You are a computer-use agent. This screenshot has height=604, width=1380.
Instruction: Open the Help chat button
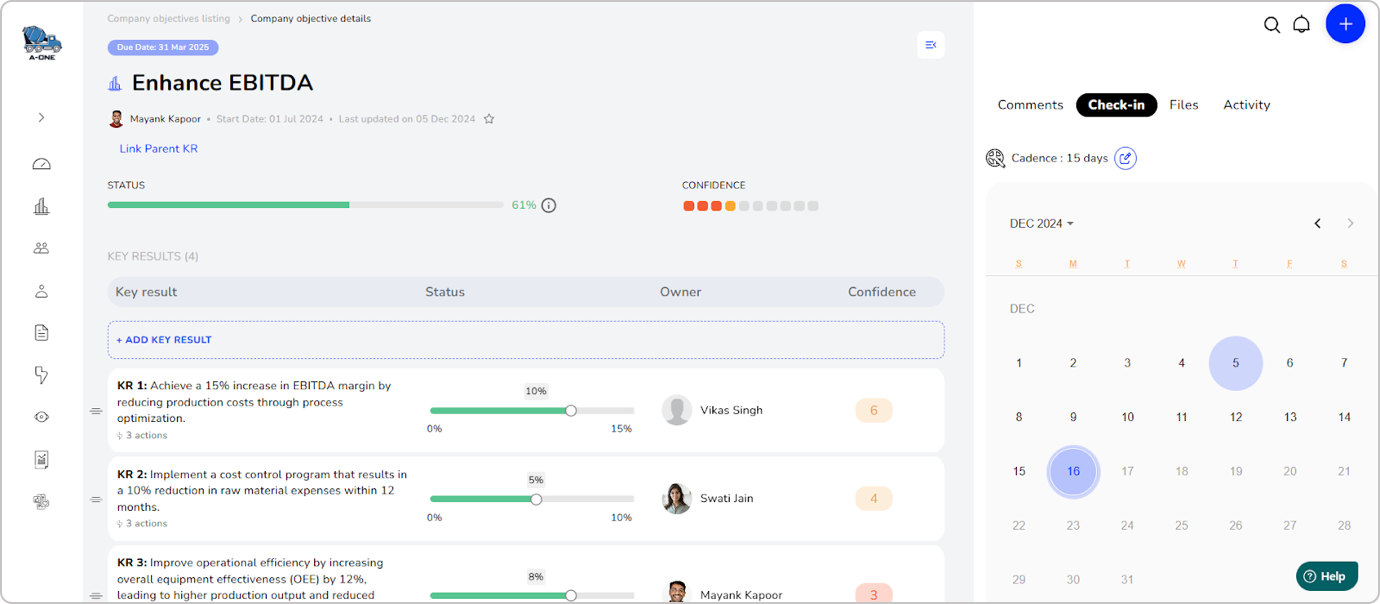coord(1326,576)
